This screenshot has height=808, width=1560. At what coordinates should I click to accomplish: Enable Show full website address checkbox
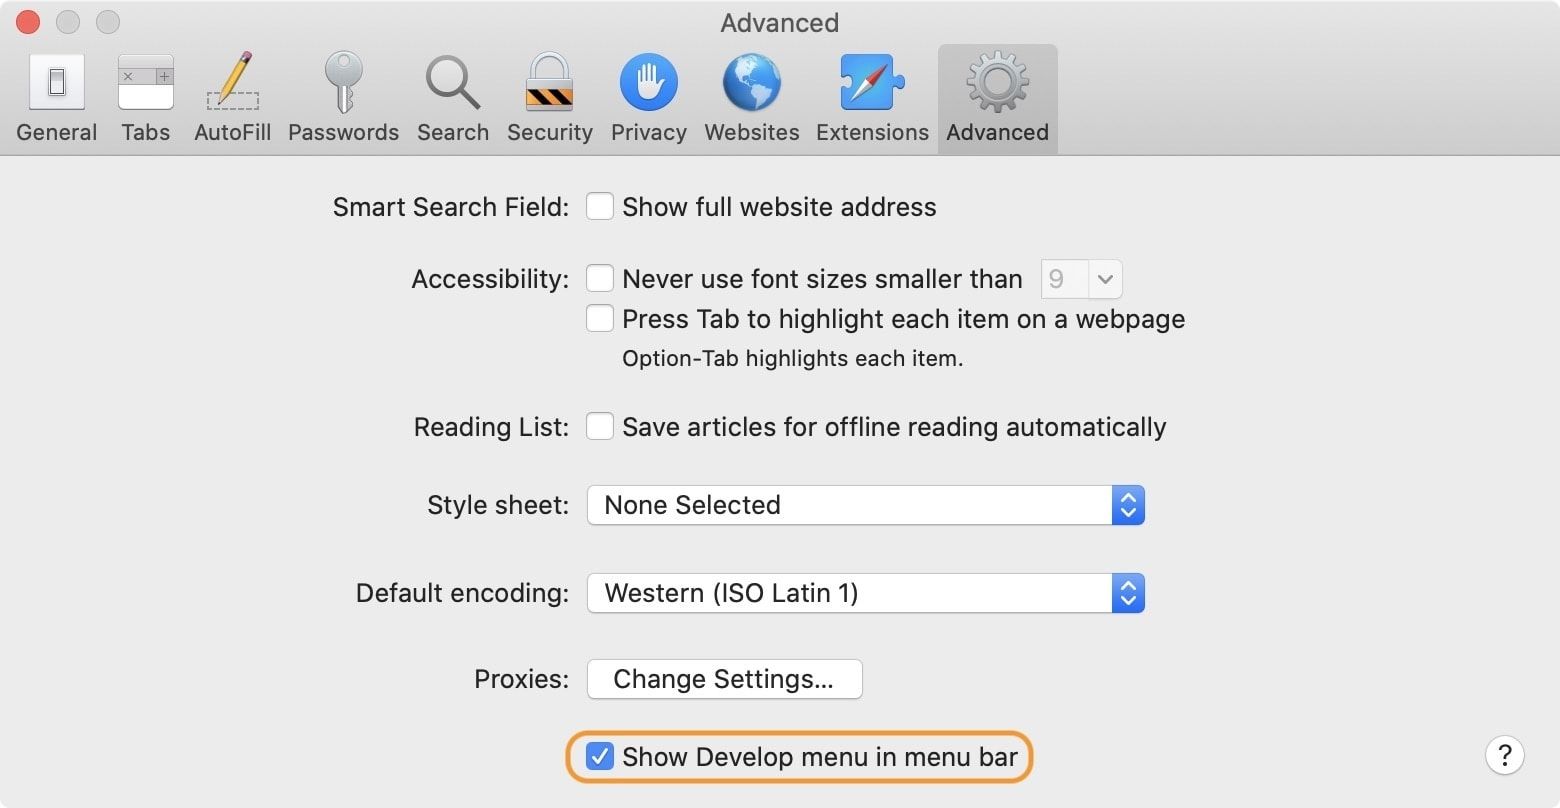(x=600, y=207)
